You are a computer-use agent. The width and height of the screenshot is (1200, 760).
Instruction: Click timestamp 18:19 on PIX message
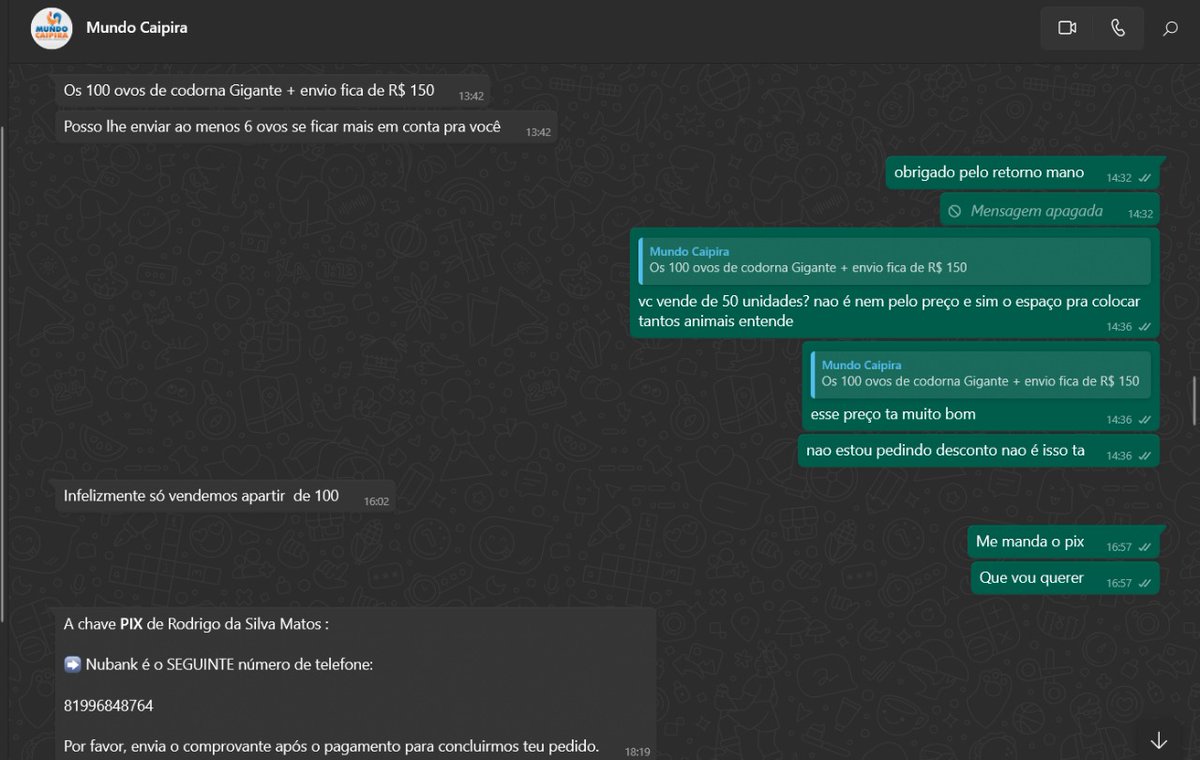coord(637,751)
